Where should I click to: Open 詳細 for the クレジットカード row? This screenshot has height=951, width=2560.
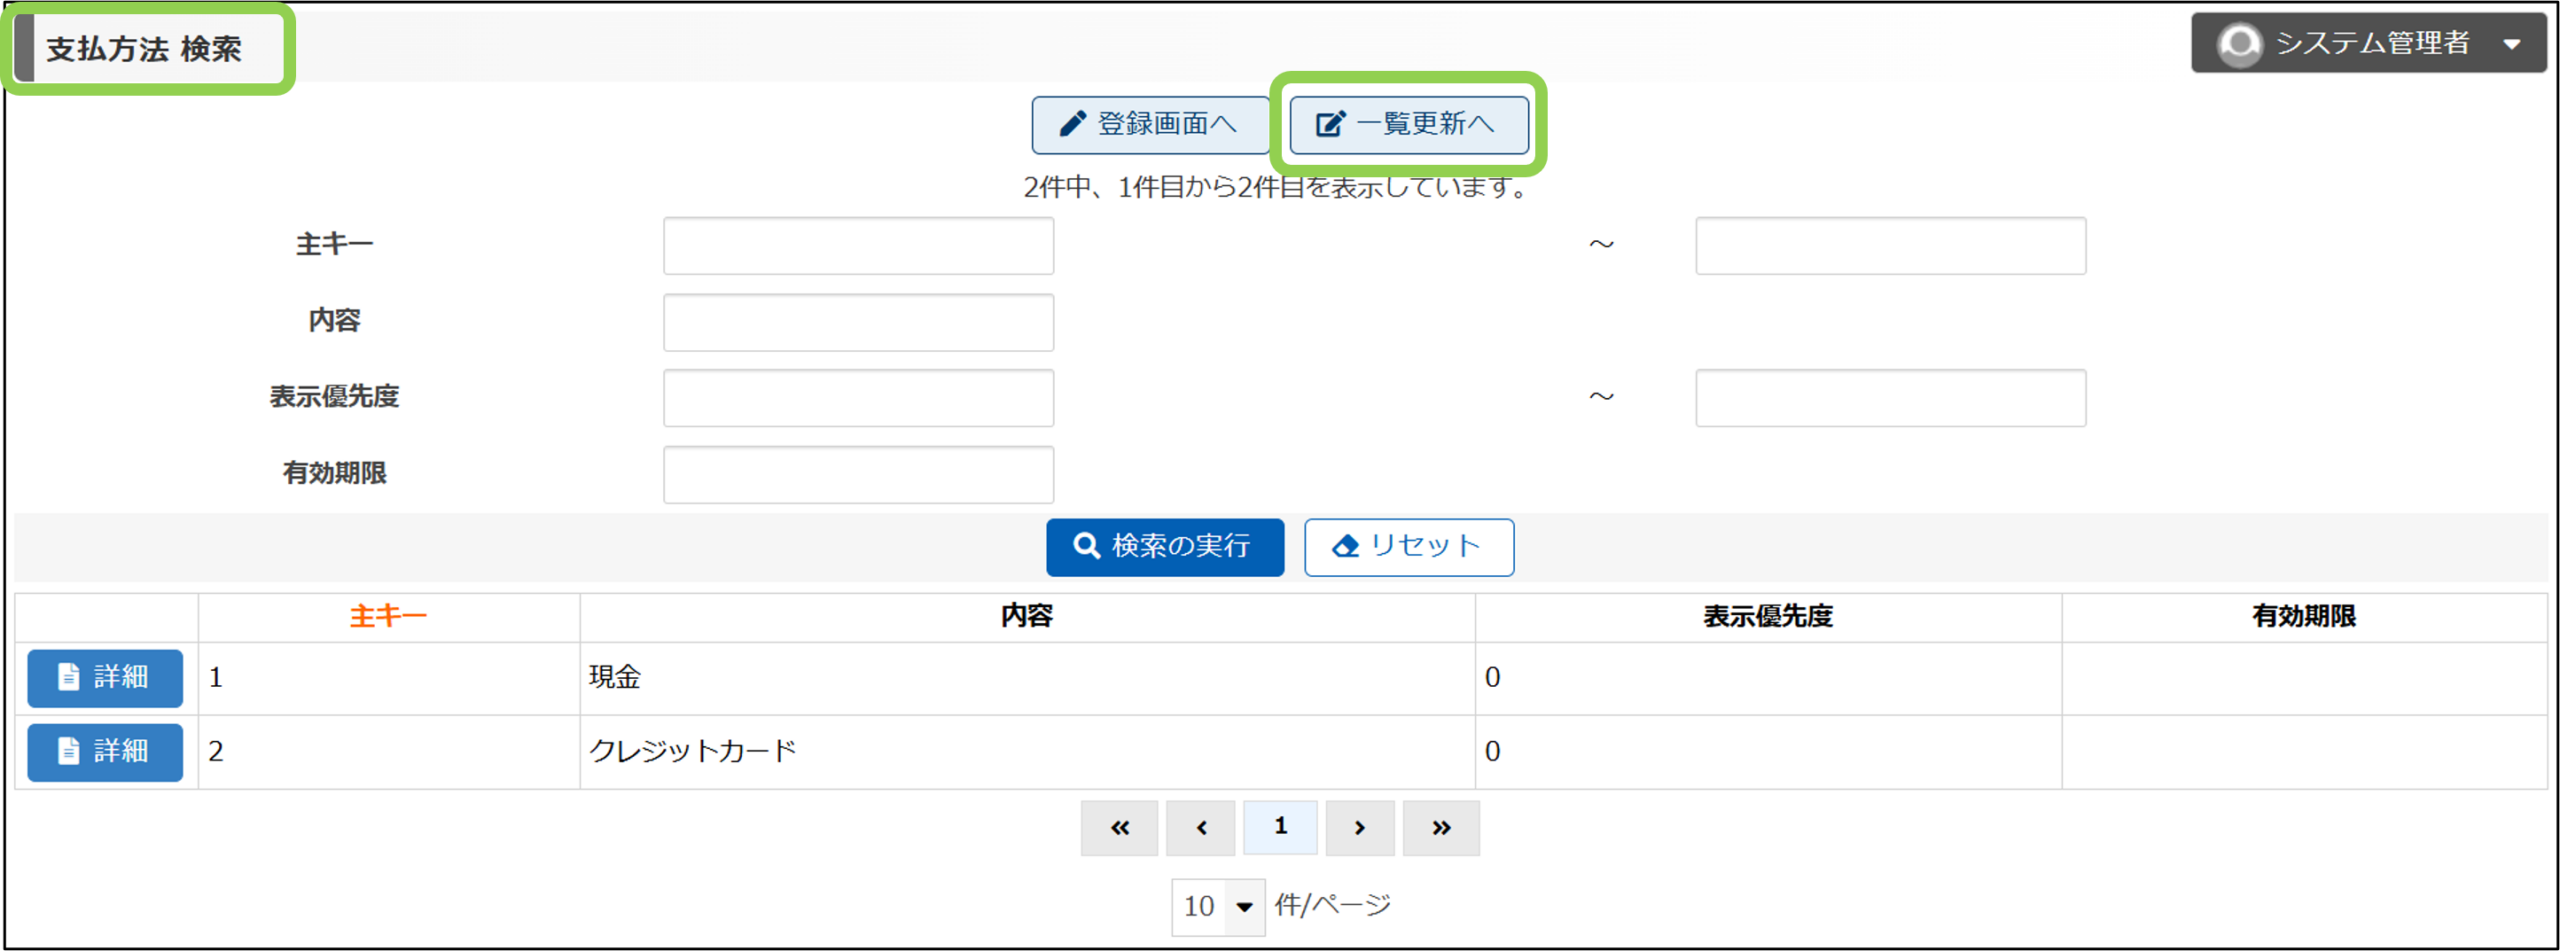(105, 751)
